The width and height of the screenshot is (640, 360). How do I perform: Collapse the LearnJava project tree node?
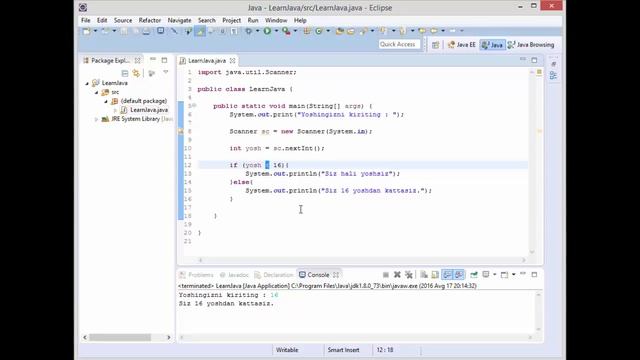click(x=87, y=83)
